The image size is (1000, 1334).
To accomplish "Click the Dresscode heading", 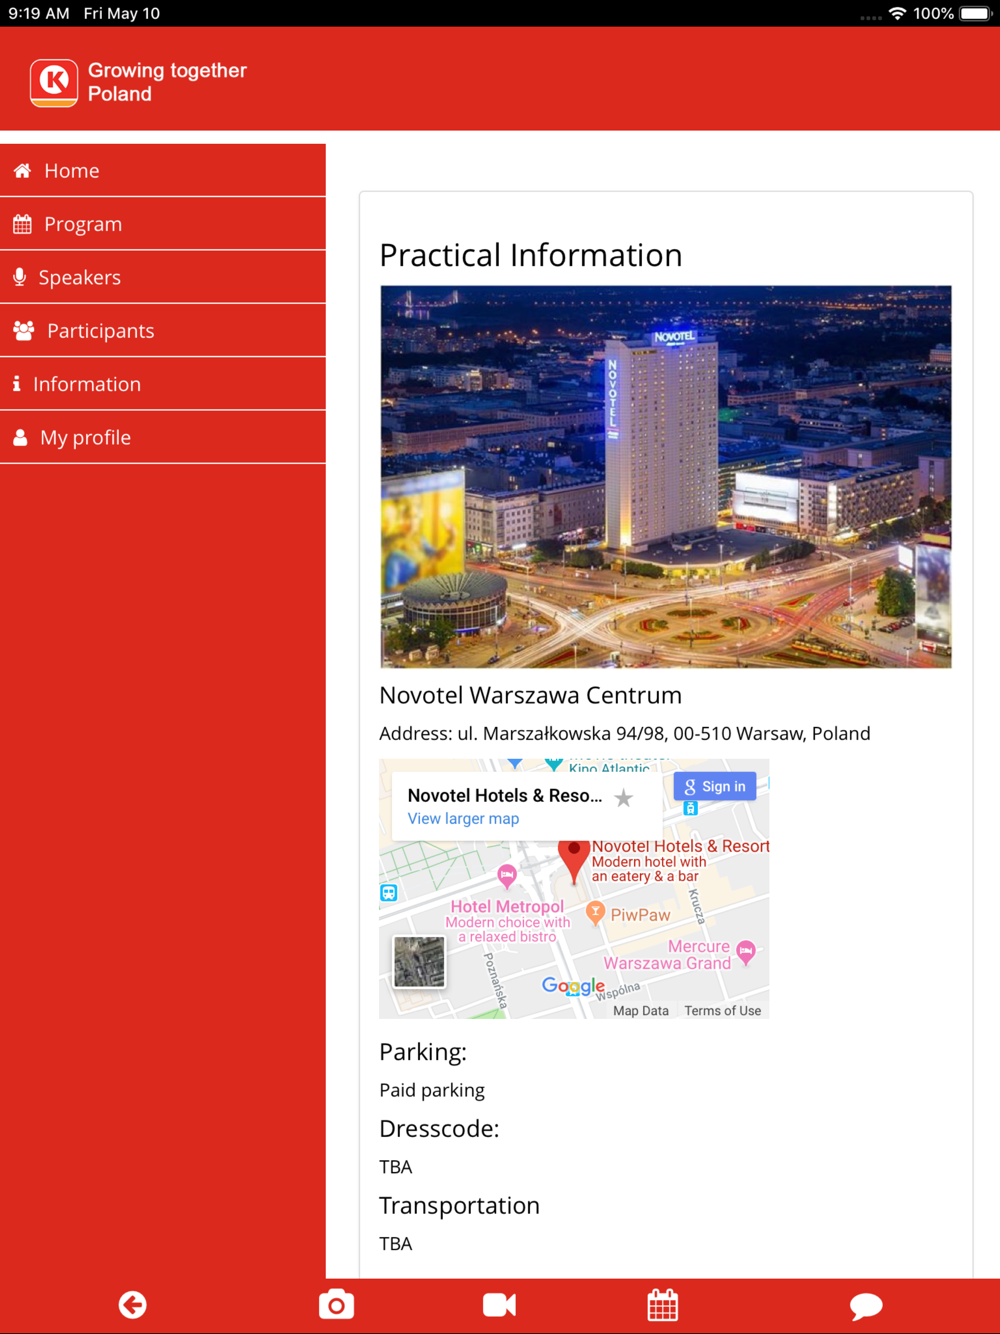I will pyautogui.click(x=439, y=1128).
